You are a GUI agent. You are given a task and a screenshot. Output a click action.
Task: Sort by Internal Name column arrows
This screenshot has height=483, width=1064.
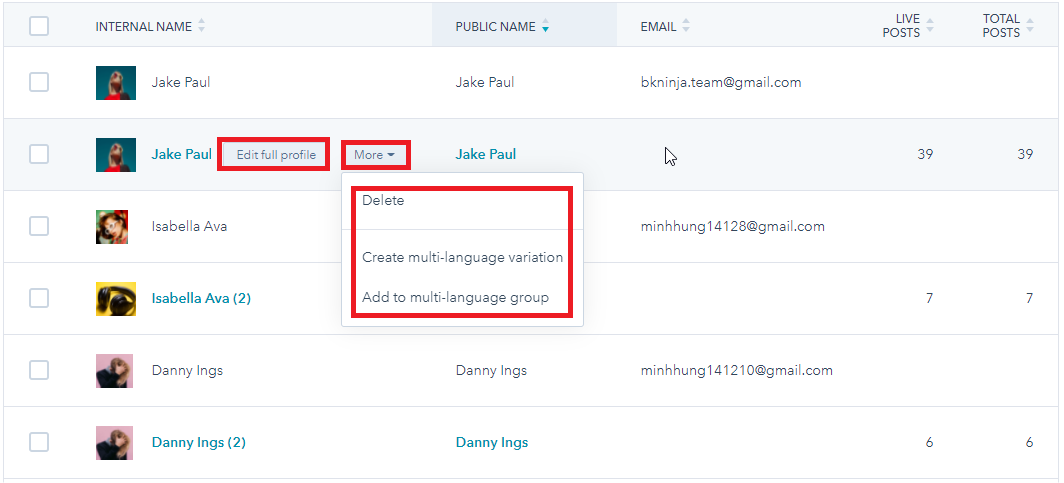(x=201, y=27)
